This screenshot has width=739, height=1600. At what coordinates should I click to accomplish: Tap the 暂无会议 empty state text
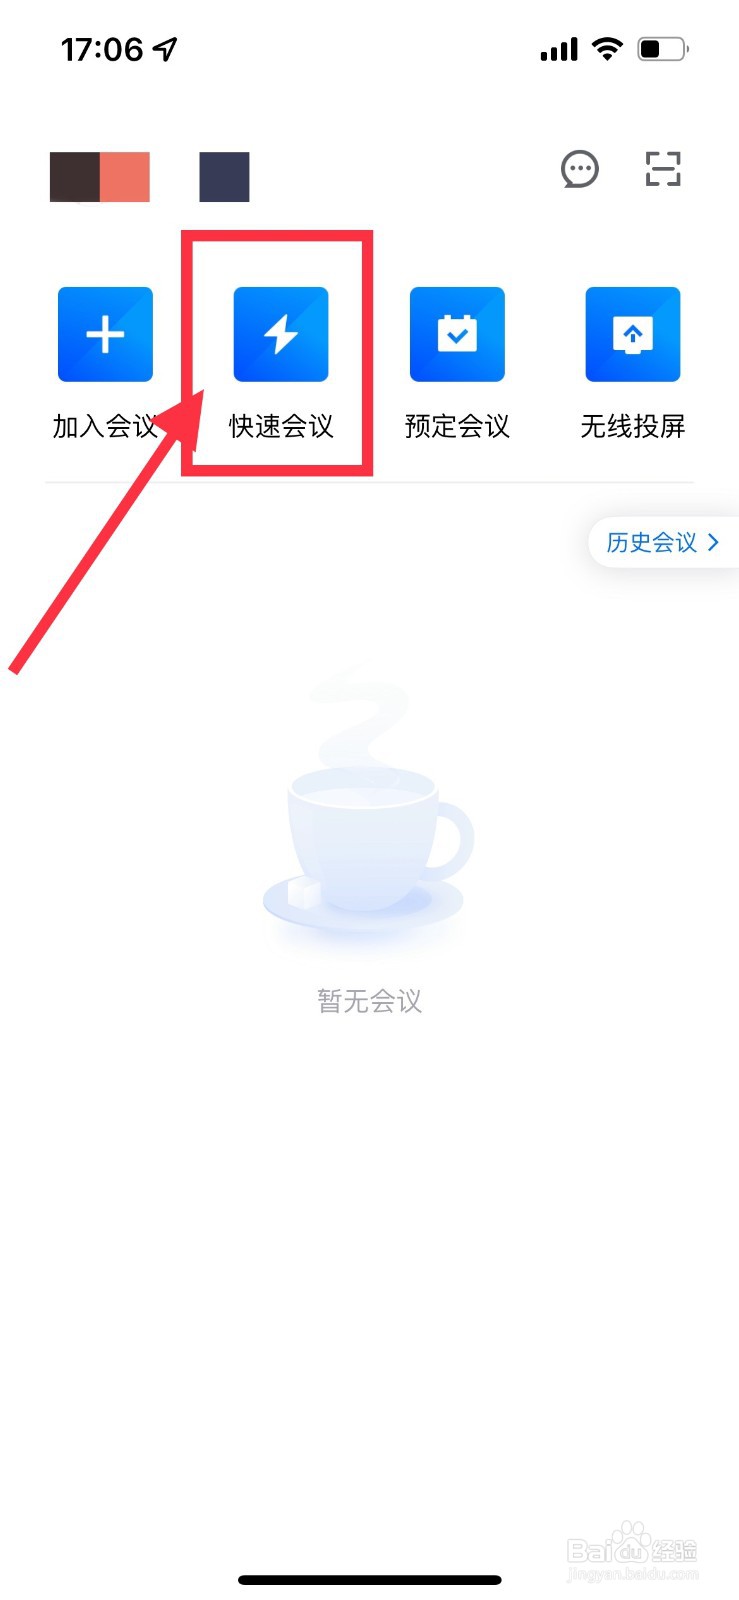[x=370, y=1001]
